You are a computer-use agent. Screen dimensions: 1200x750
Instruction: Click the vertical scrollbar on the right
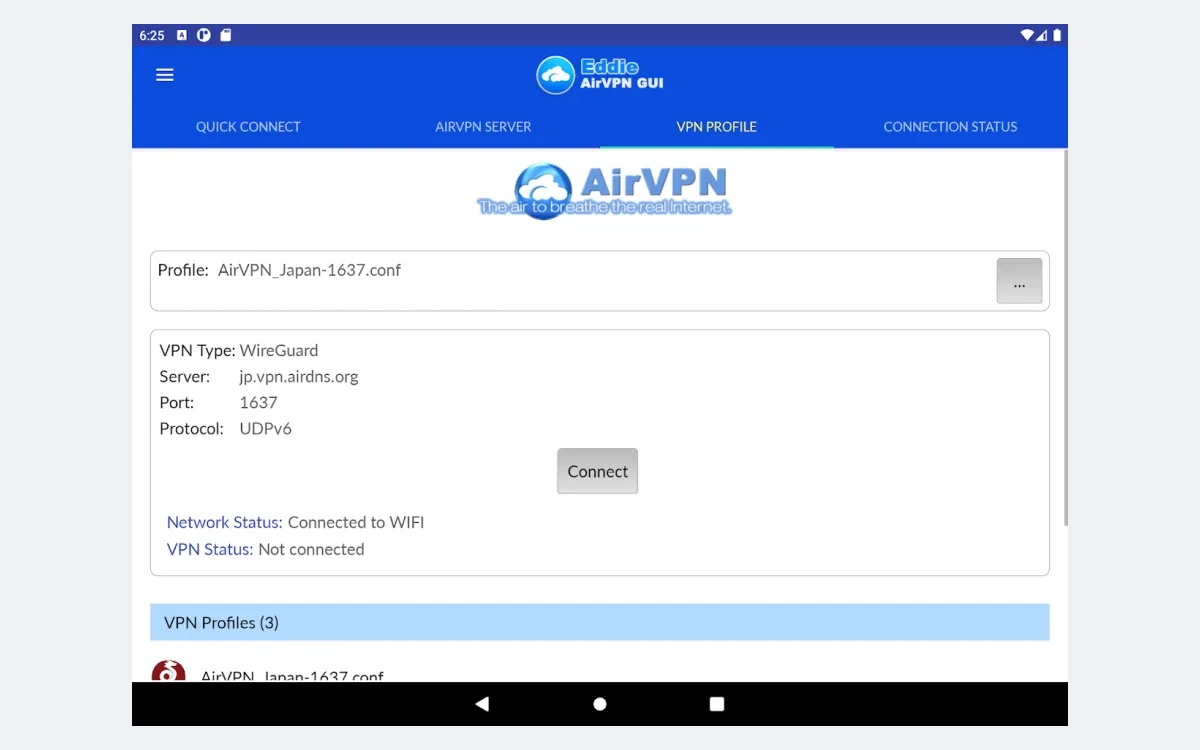[x=1065, y=338]
